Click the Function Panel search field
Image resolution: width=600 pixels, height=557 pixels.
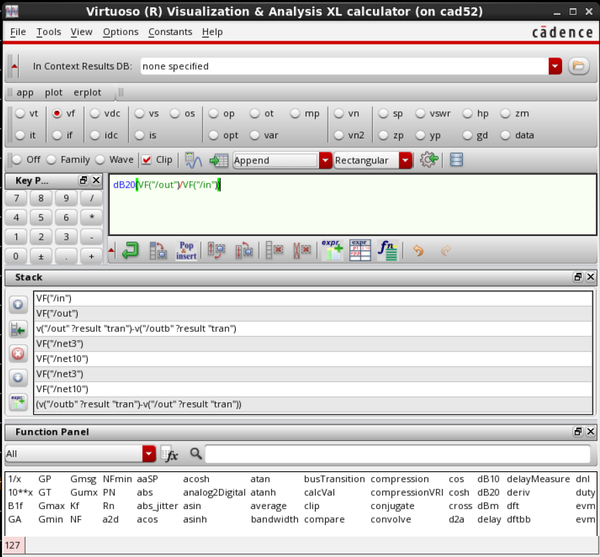click(x=400, y=454)
